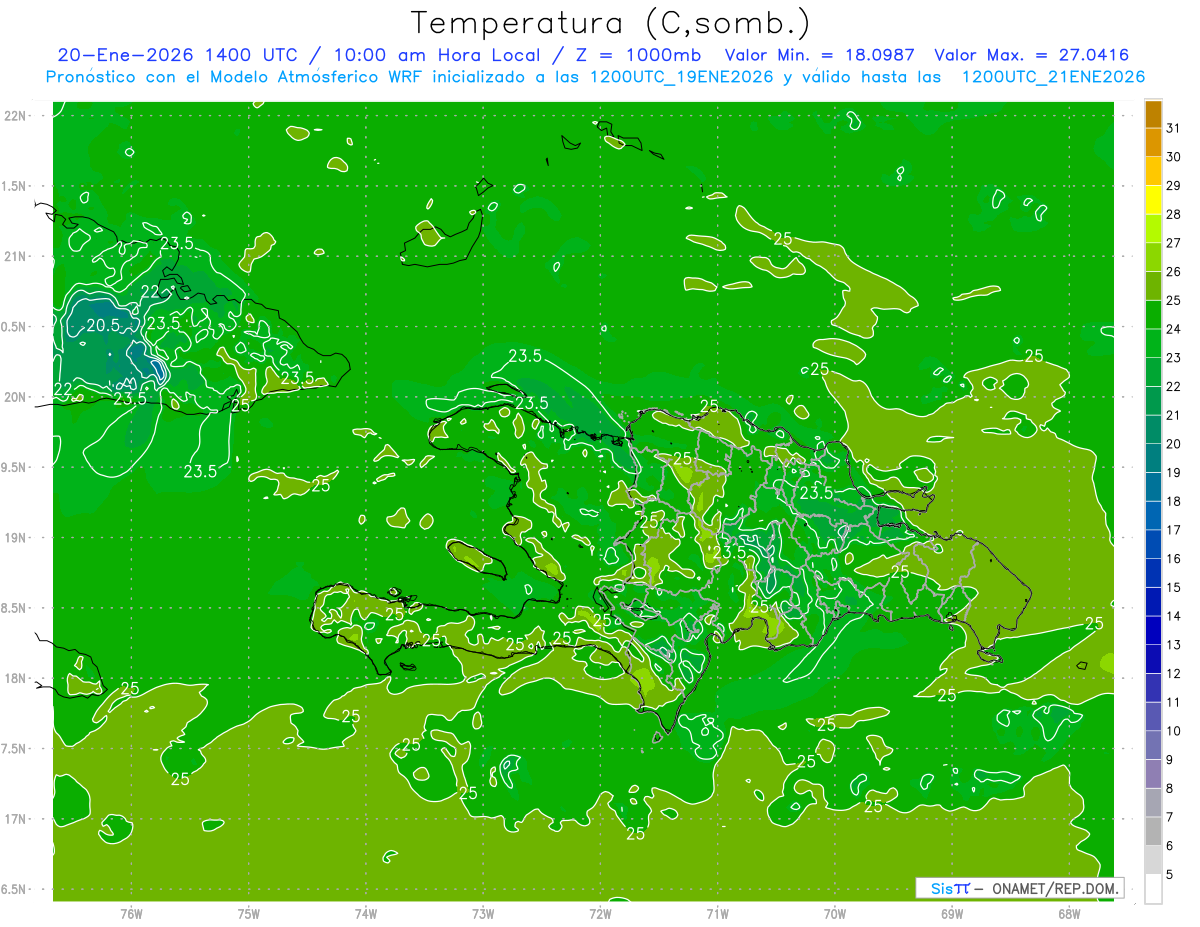Click the "75W" longitude axis label

[x=249, y=913]
